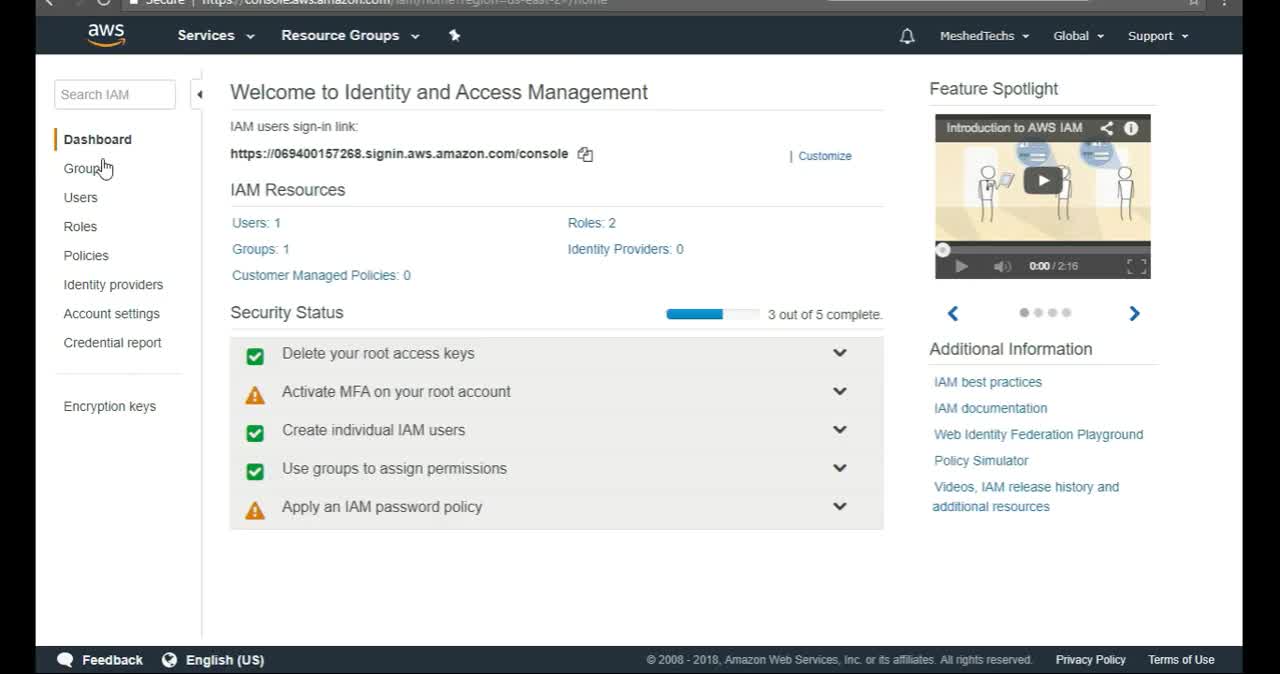
Task: Click the pin icon in navigation bar
Action: (454, 35)
